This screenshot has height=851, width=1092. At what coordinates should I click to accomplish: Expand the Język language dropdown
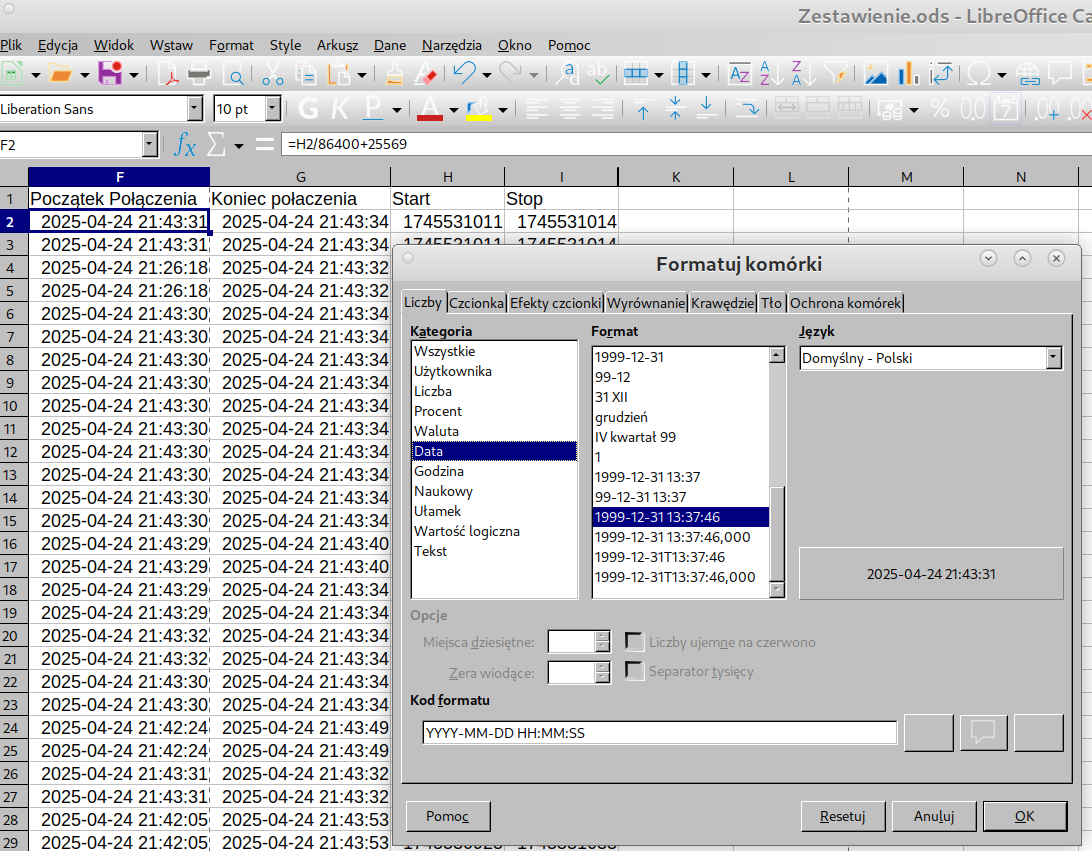(x=1053, y=358)
